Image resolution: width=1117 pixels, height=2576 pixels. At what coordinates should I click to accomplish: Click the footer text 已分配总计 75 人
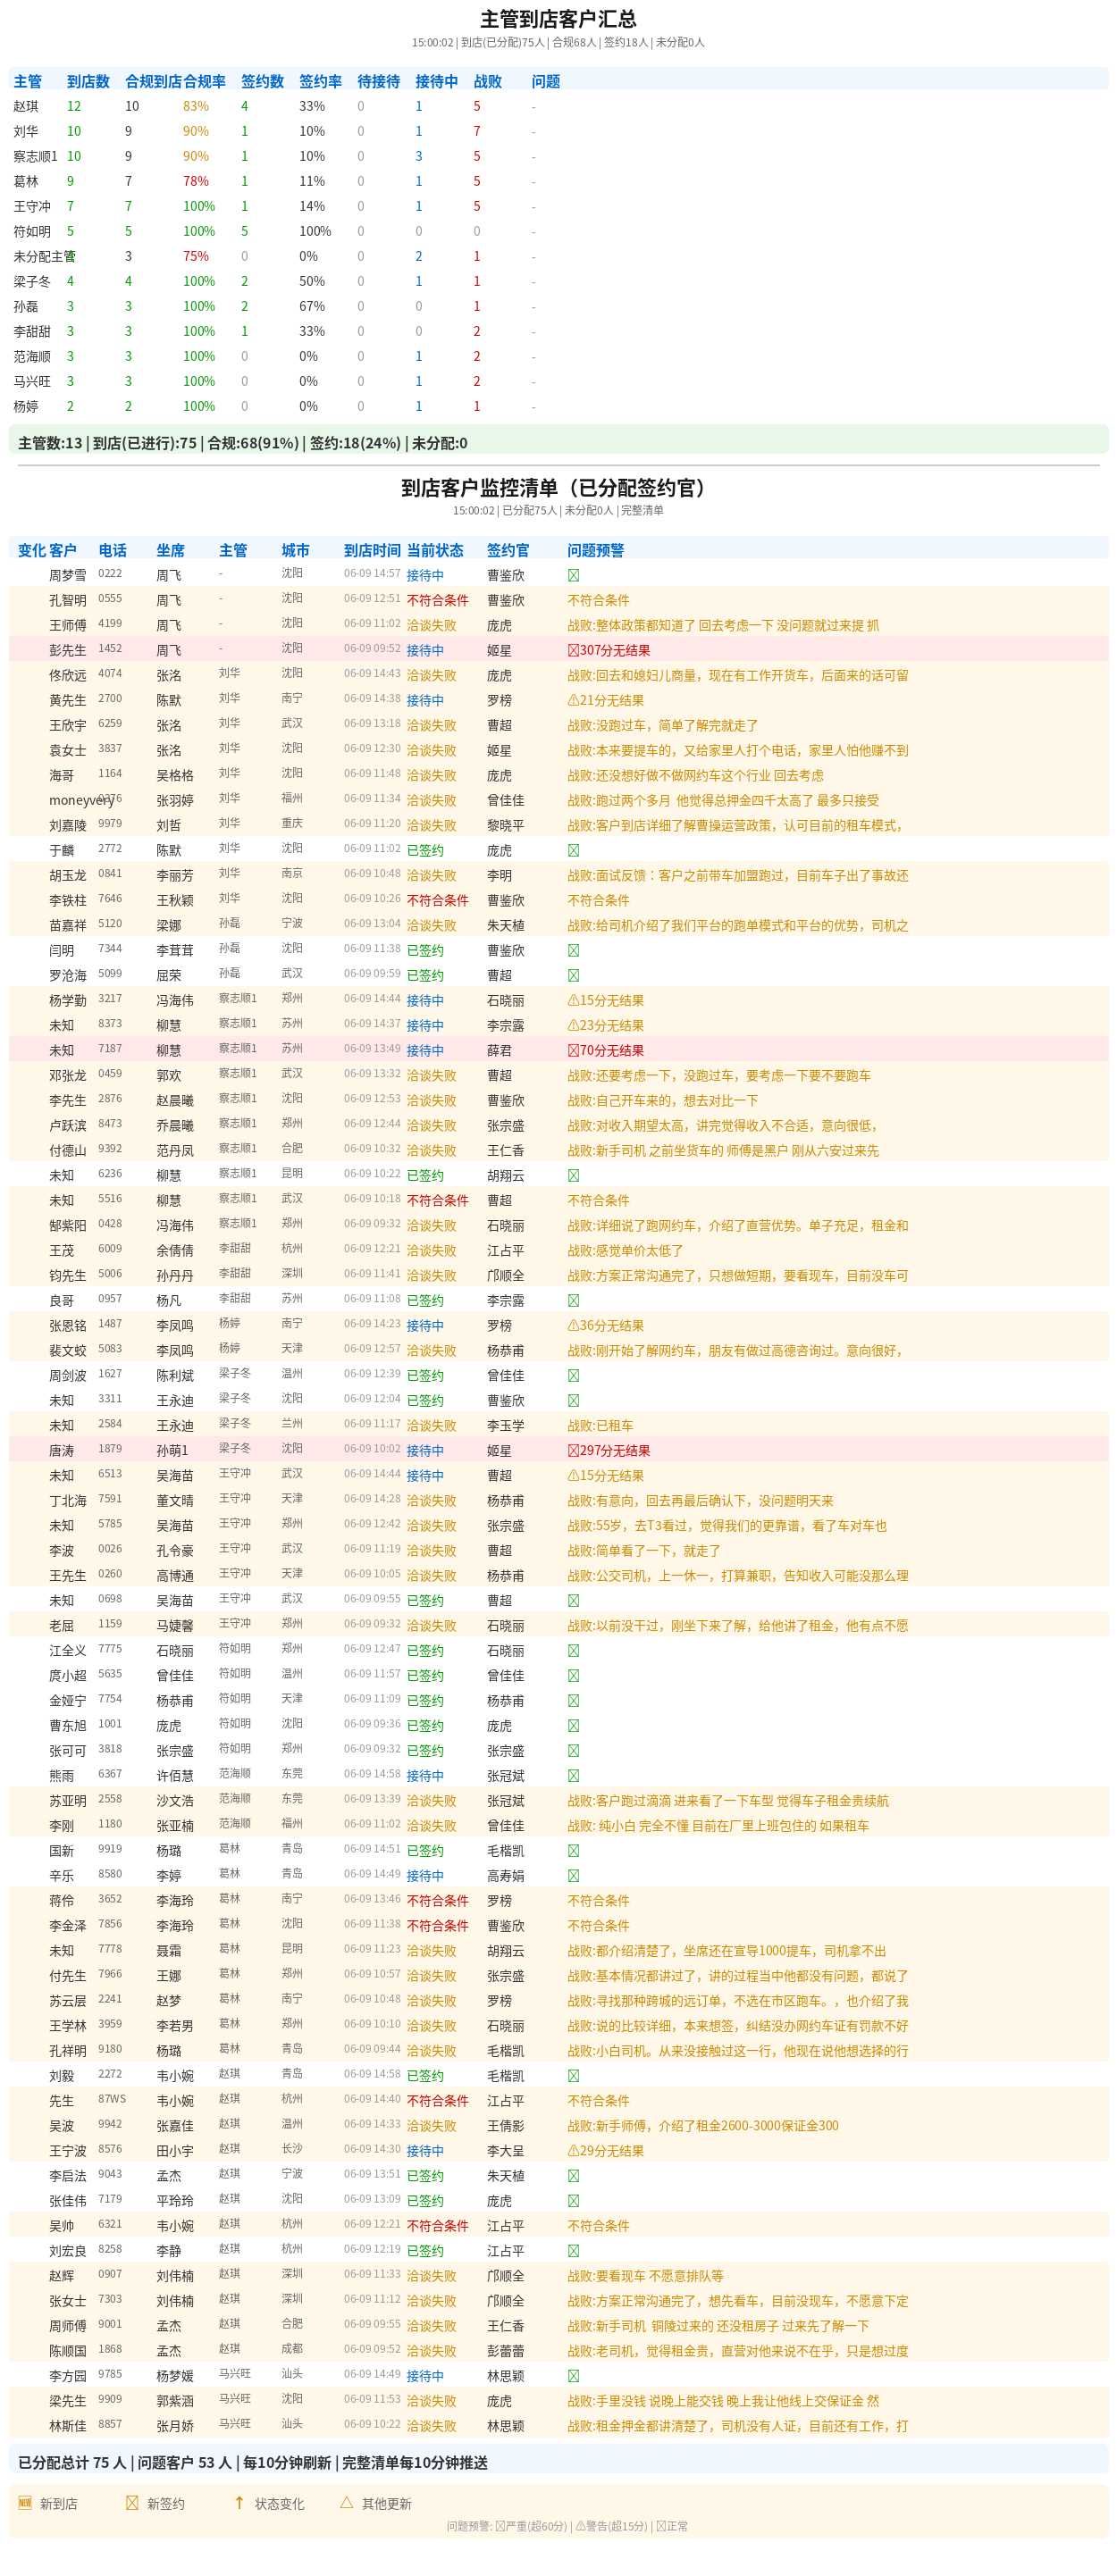[72, 2462]
